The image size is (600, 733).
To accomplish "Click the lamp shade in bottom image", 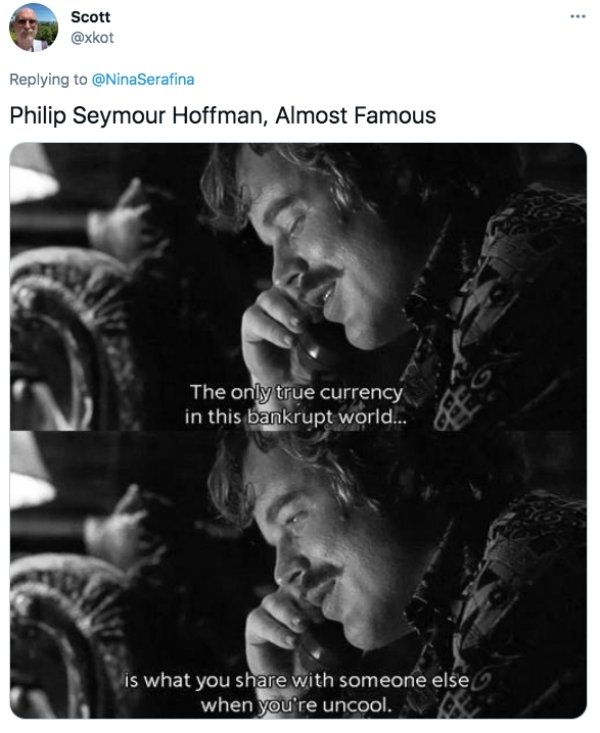I will tap(30, 474).
